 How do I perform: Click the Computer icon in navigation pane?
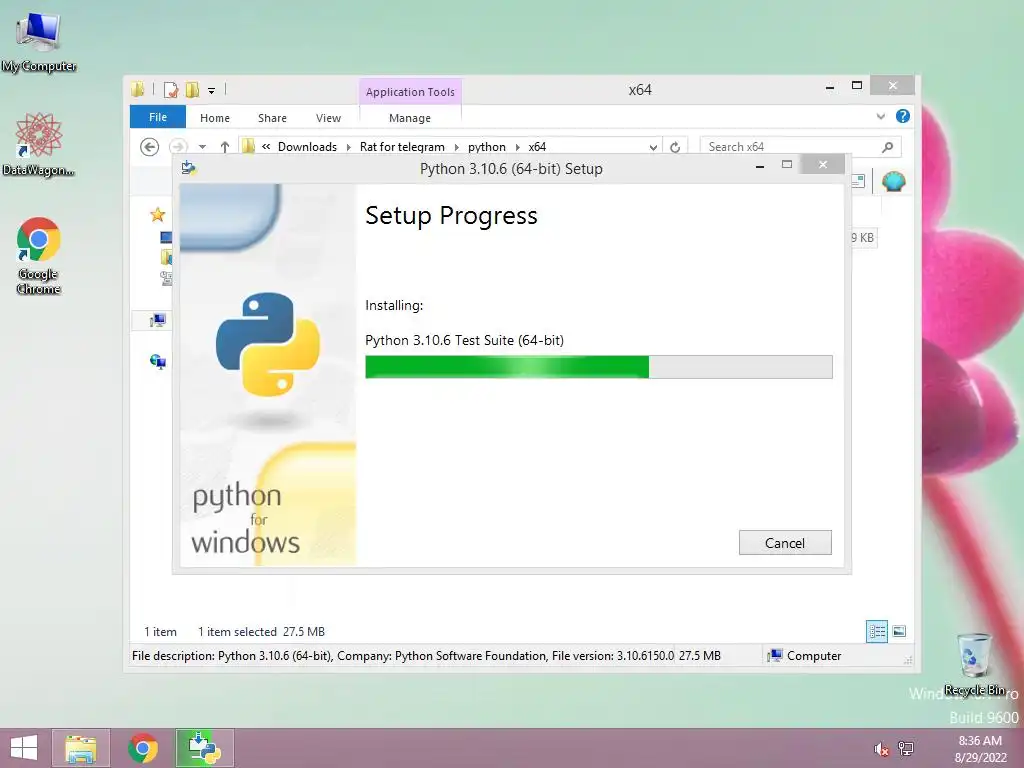pos(157,320)
